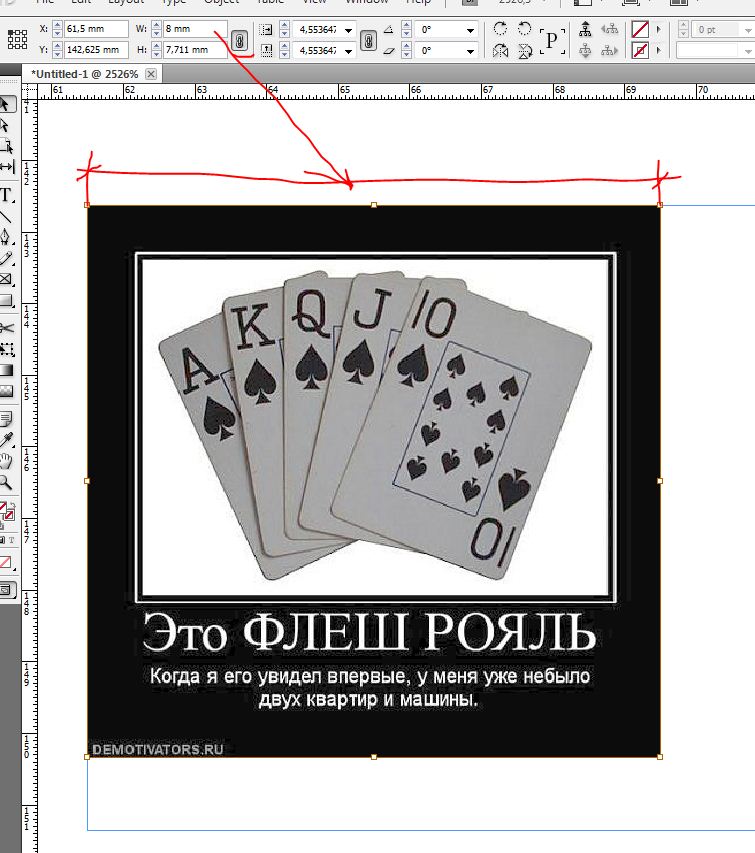The image size is (755, 853).
Task: Select the Eyedropper tool
Action: coord(6,440)
